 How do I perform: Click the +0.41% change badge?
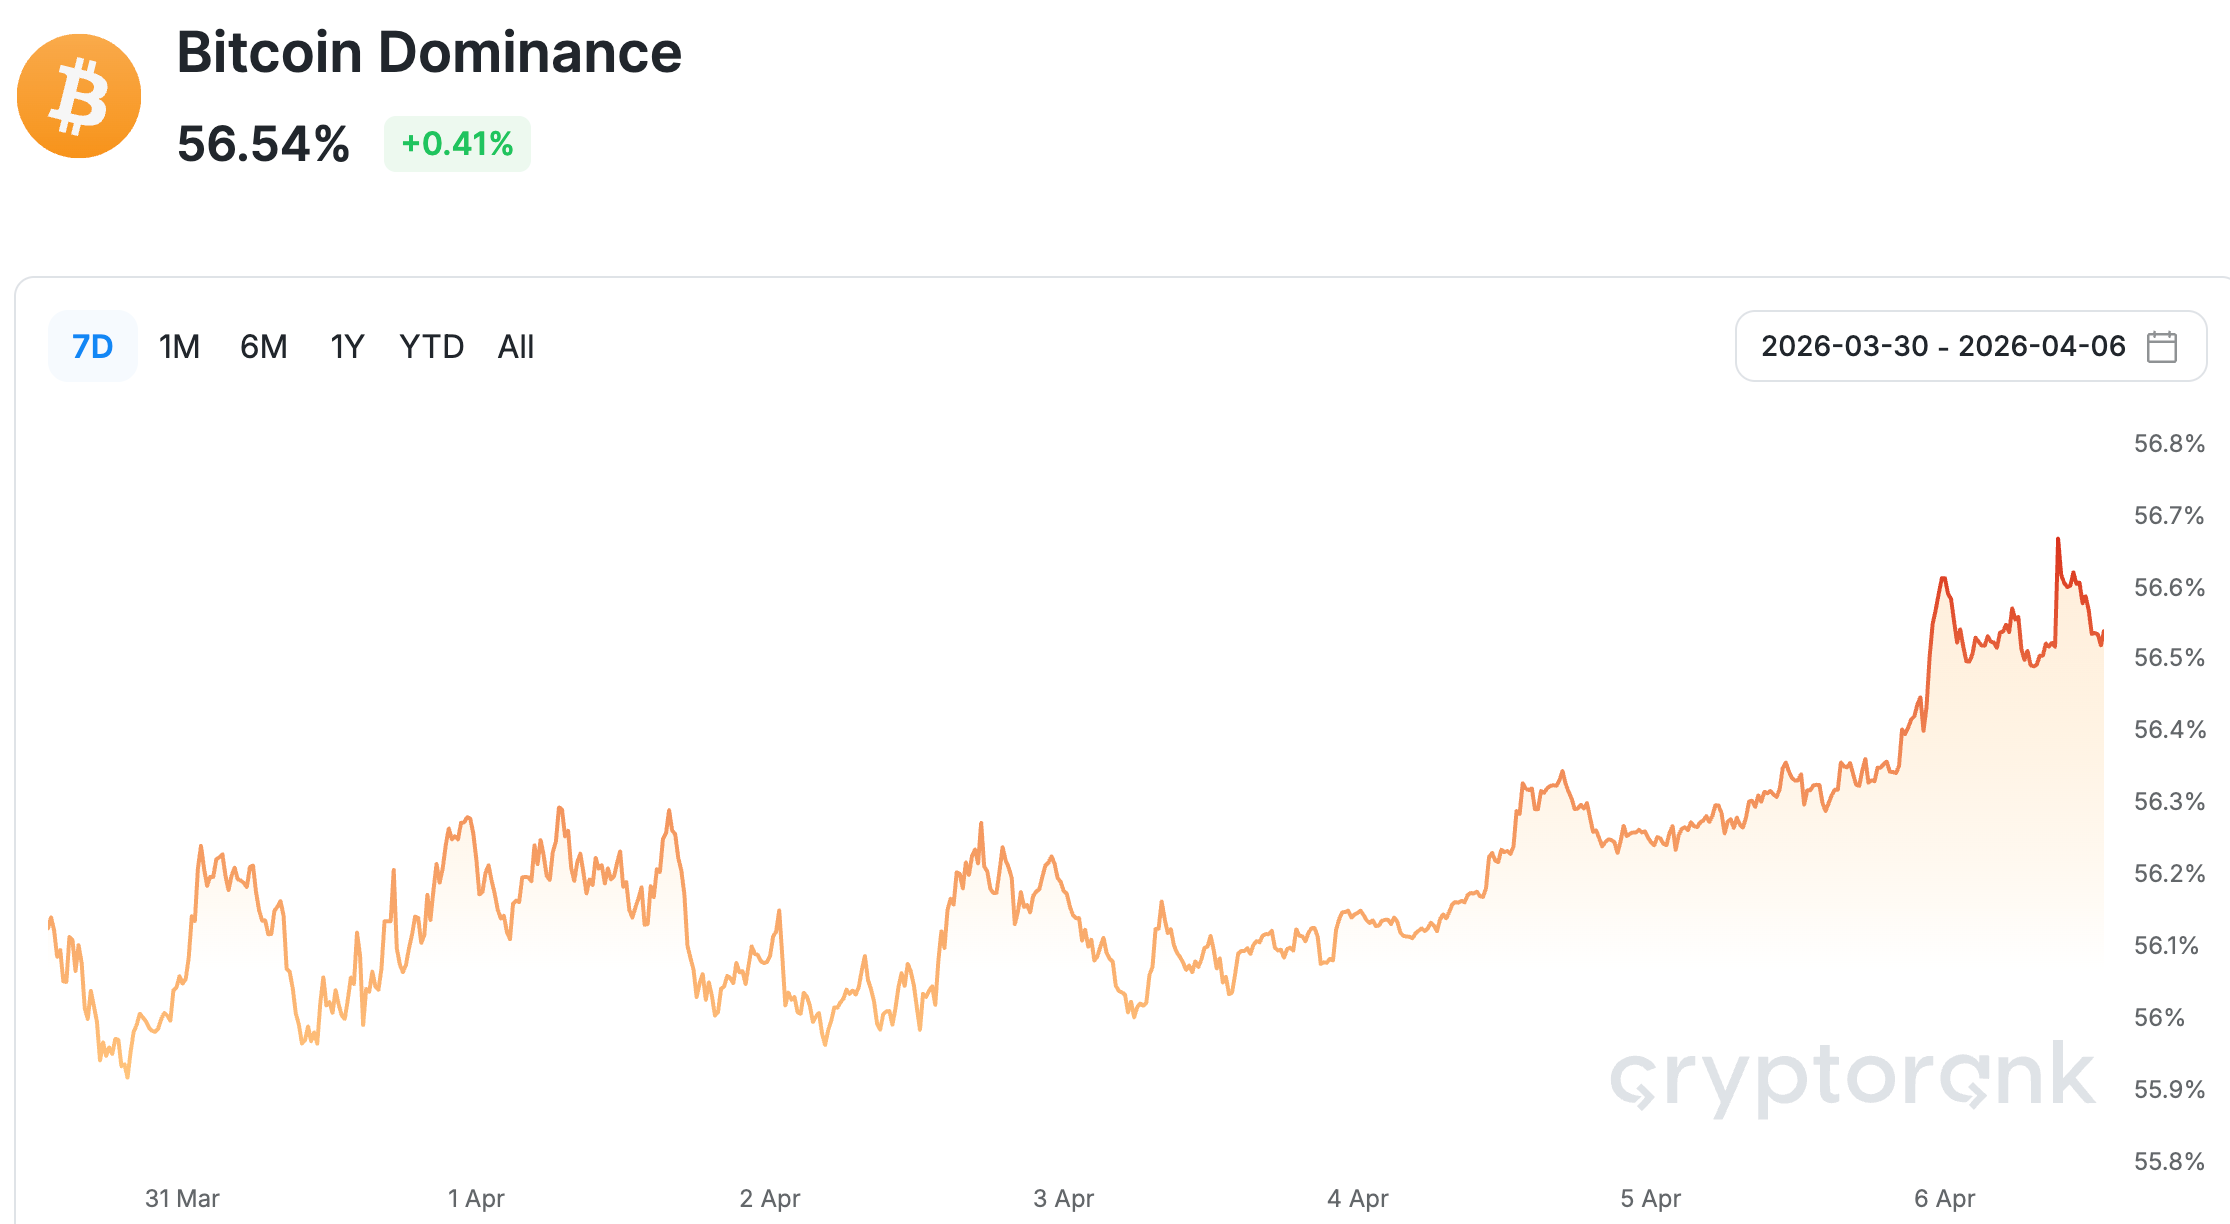pos(457,144)
